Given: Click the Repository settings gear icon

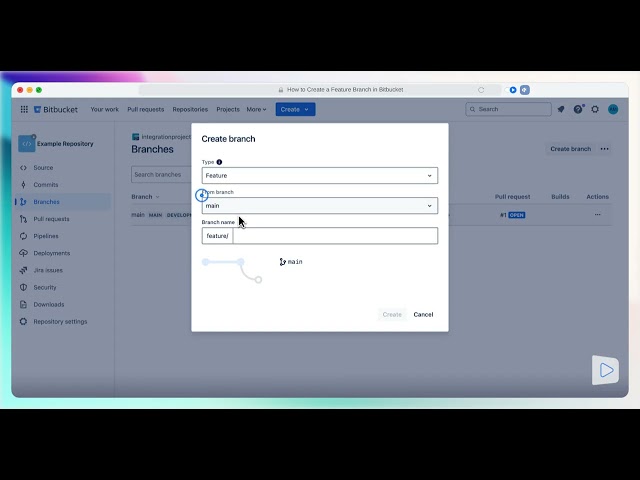Looking at the screenshot, I should (23, 322).
